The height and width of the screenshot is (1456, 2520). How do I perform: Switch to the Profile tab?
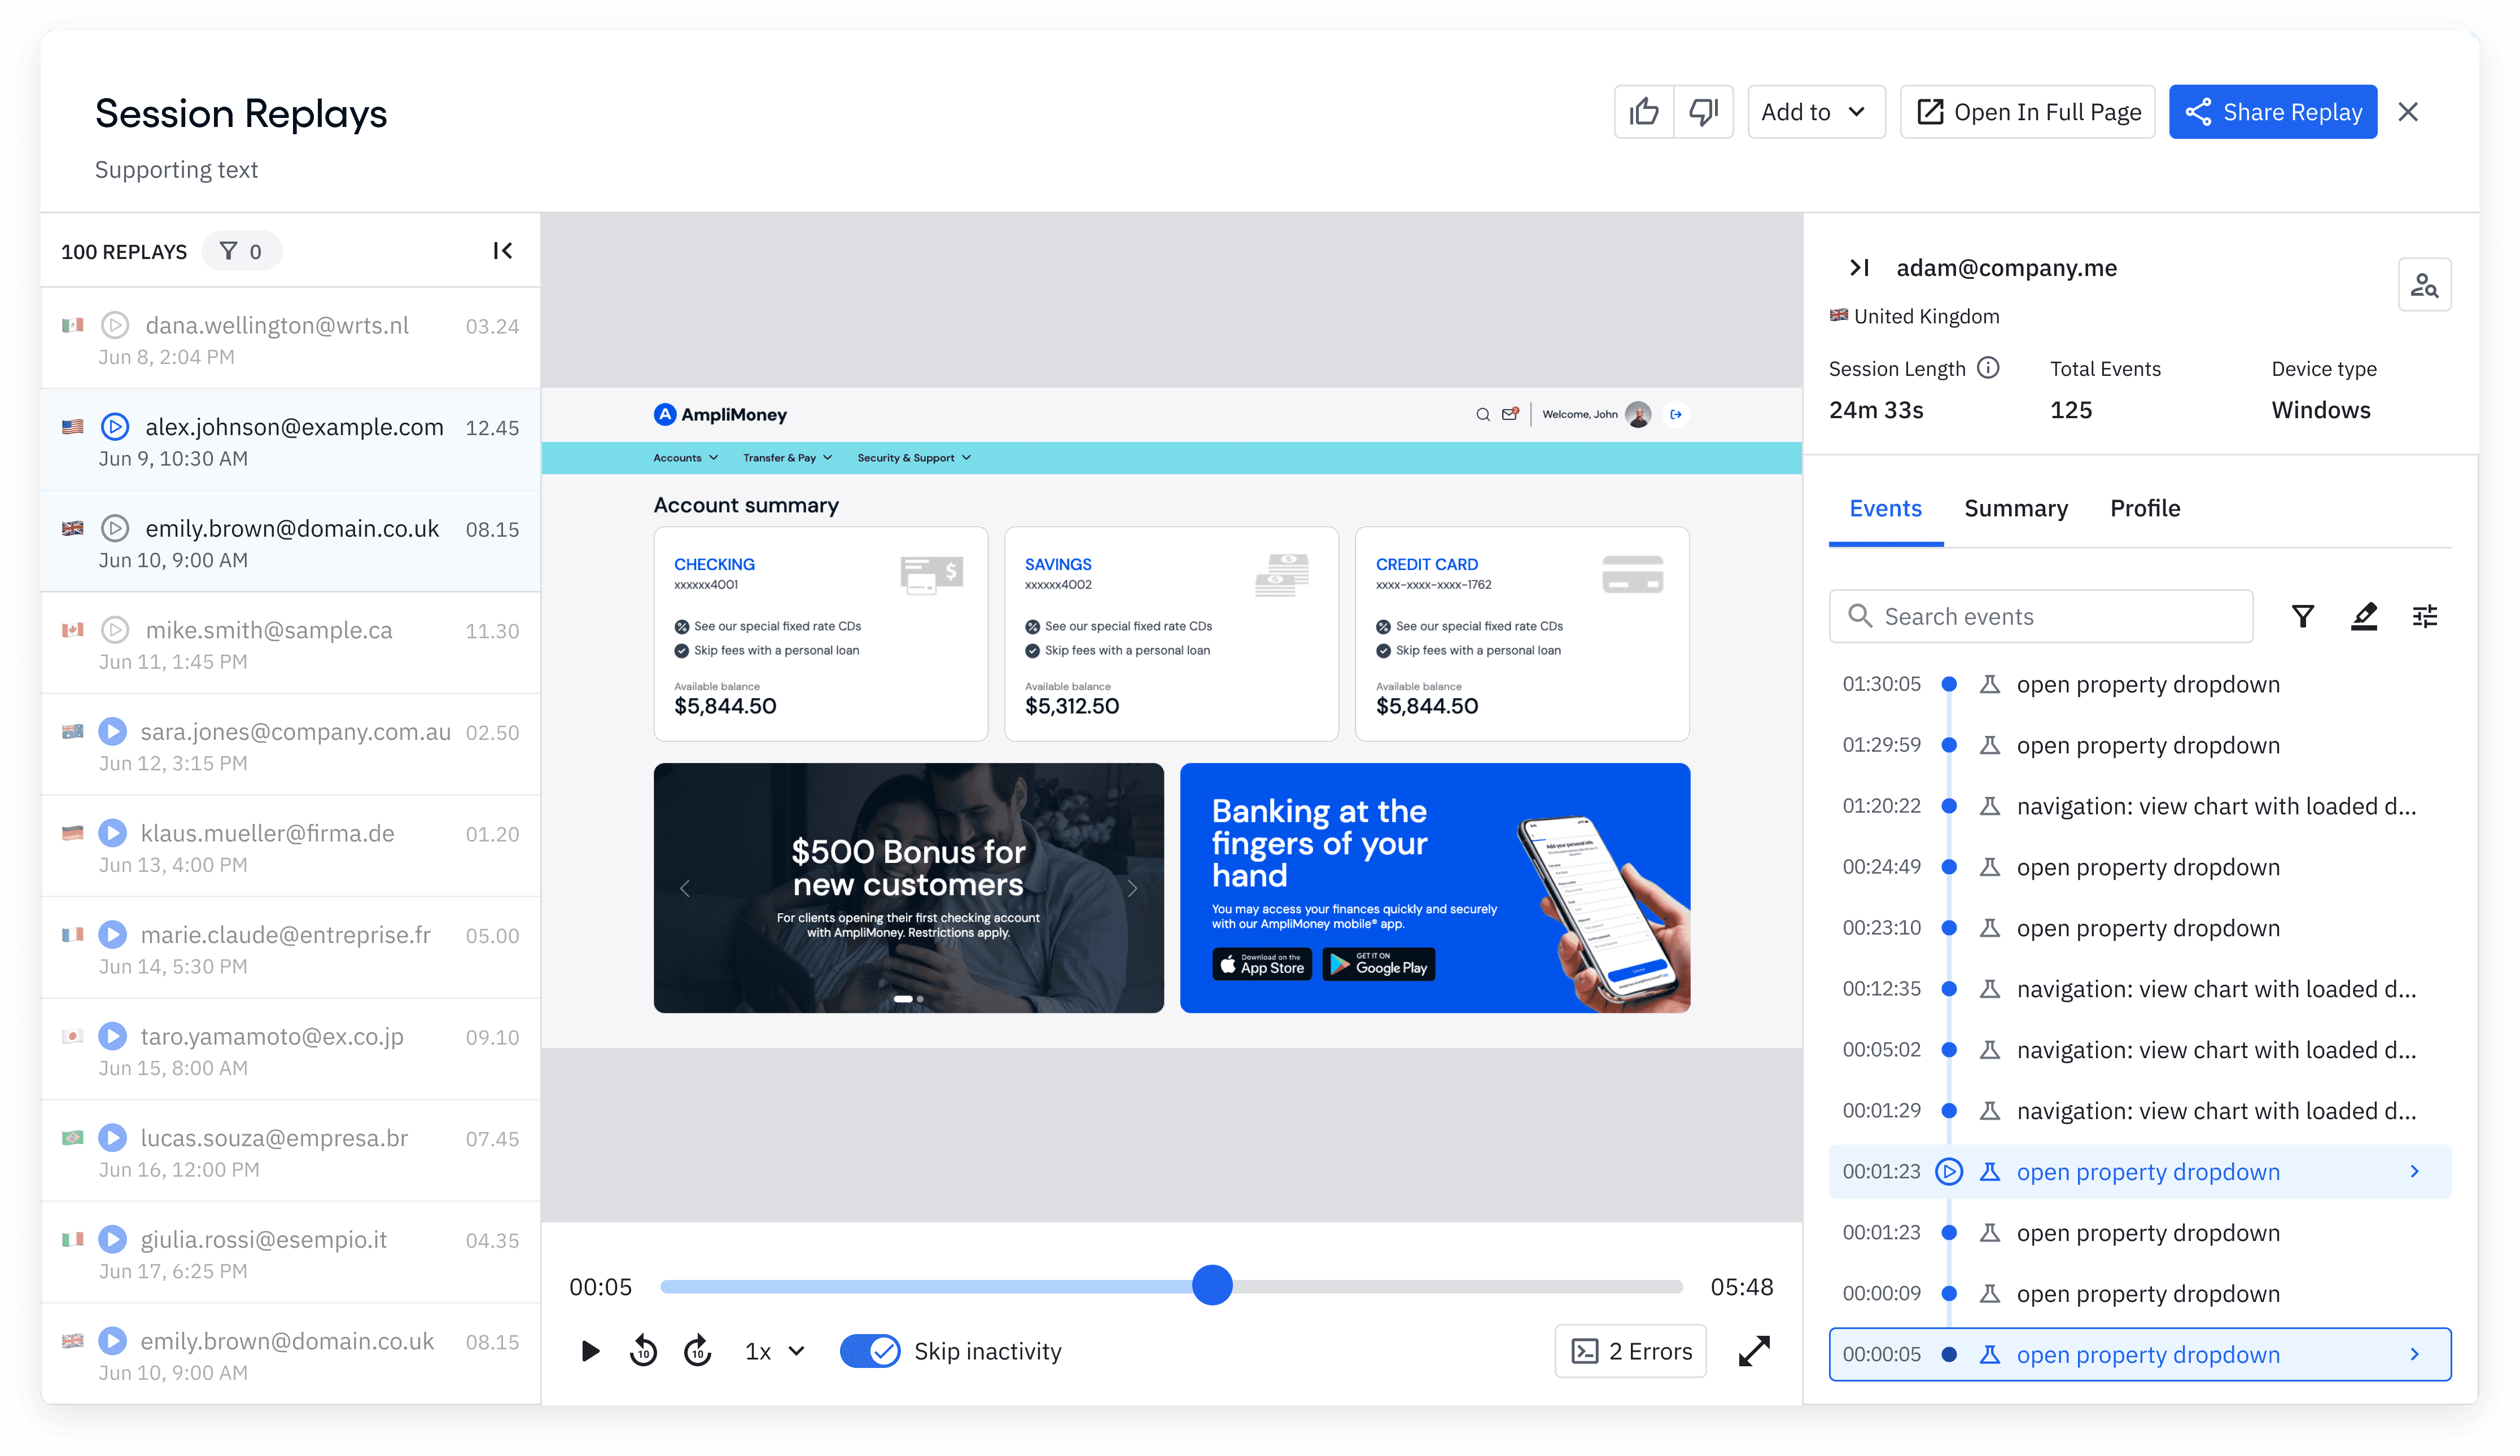pyautogui.click(x=2144, y=508)
